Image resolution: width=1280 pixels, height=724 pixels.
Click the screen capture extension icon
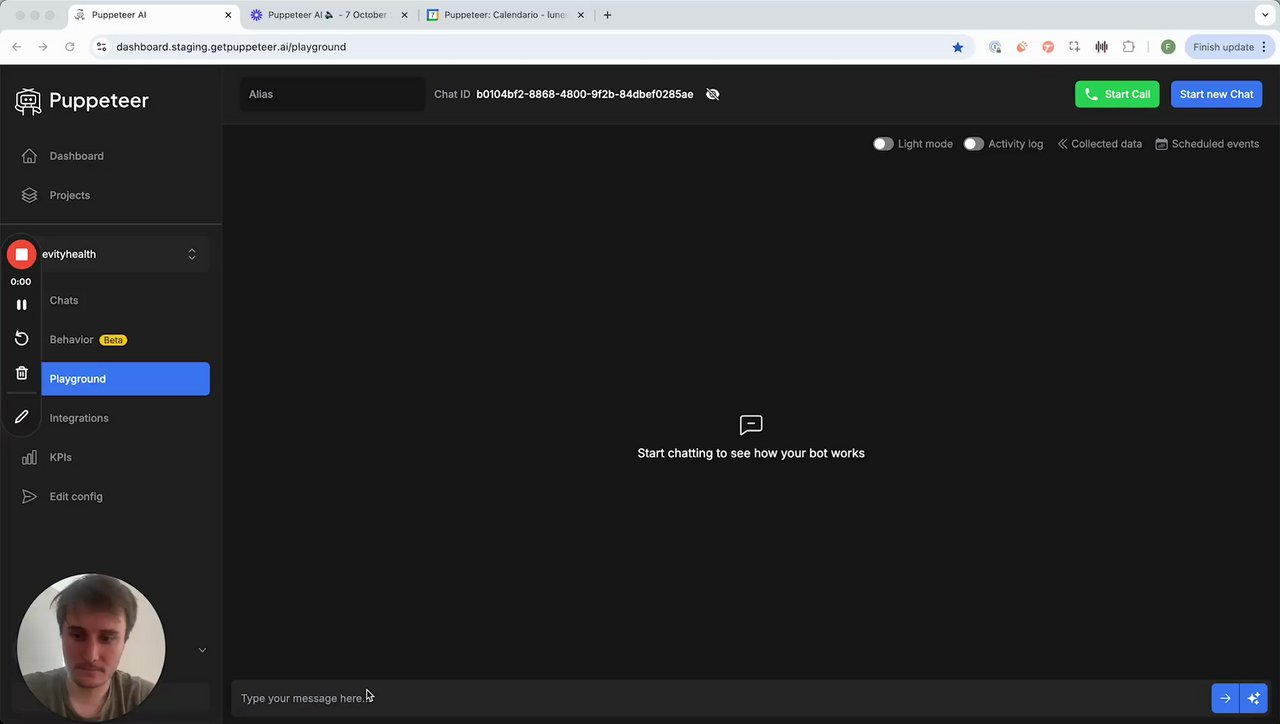pos(1075,47)
